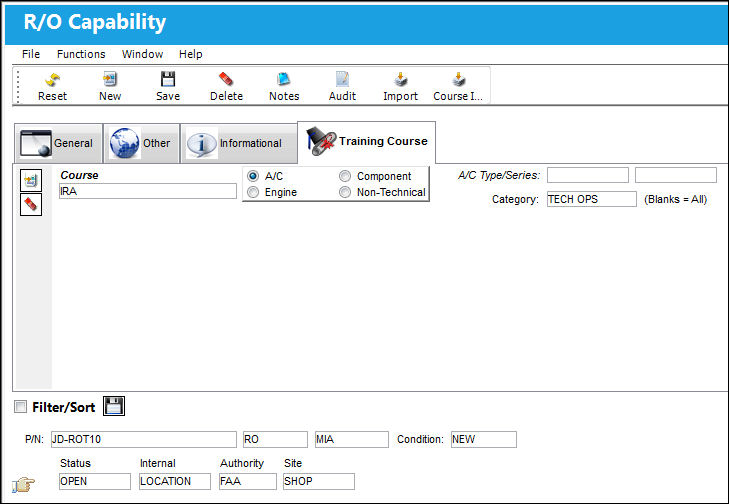Screen dimensions: 729x504
Task: Select the A/C radio button
Action: point(253,176)
